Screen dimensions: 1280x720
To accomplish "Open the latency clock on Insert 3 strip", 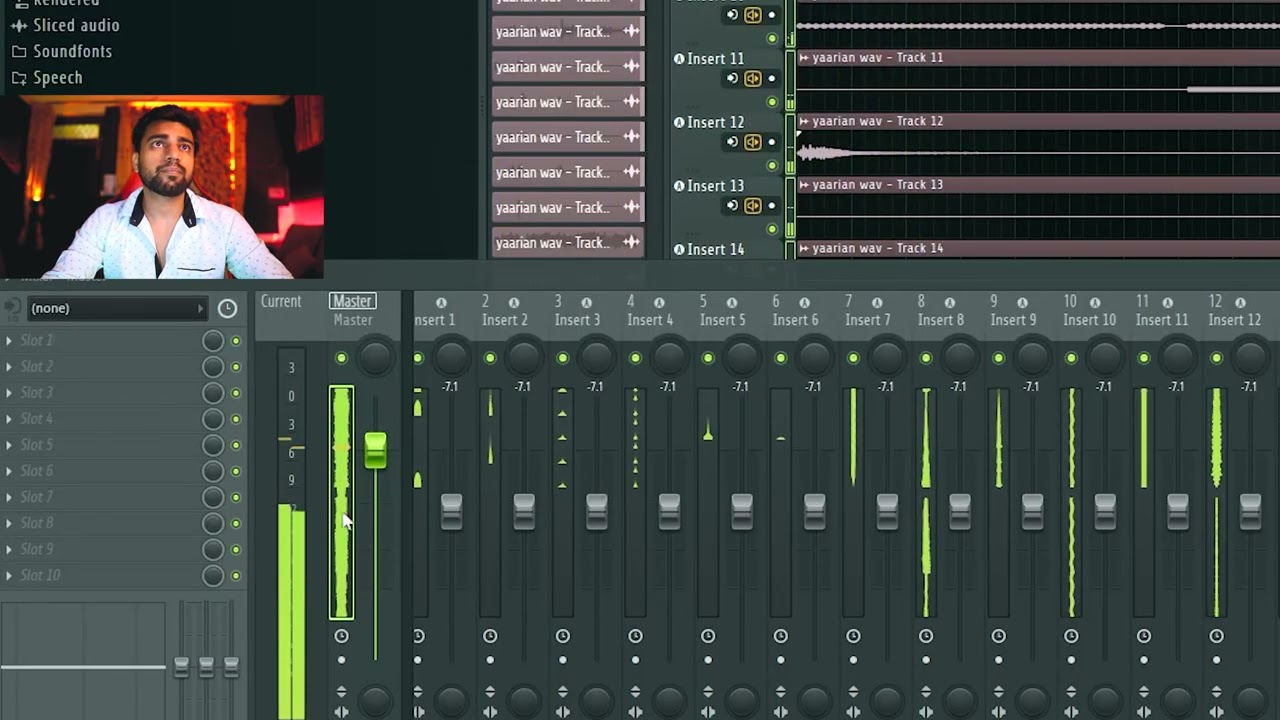I will [563, 636].
